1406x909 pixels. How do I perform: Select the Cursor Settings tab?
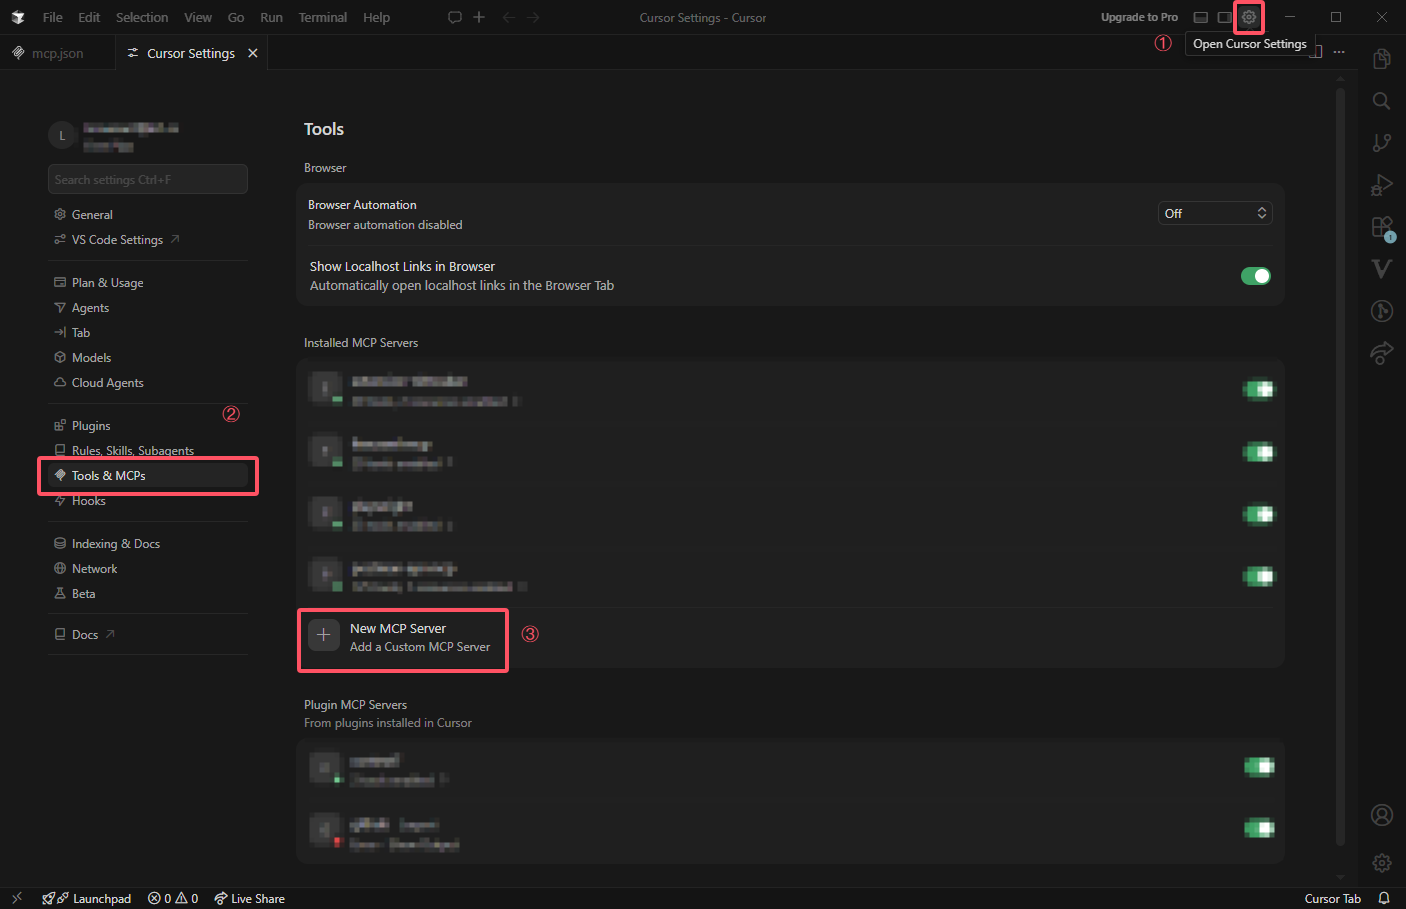tap(190, 53)
